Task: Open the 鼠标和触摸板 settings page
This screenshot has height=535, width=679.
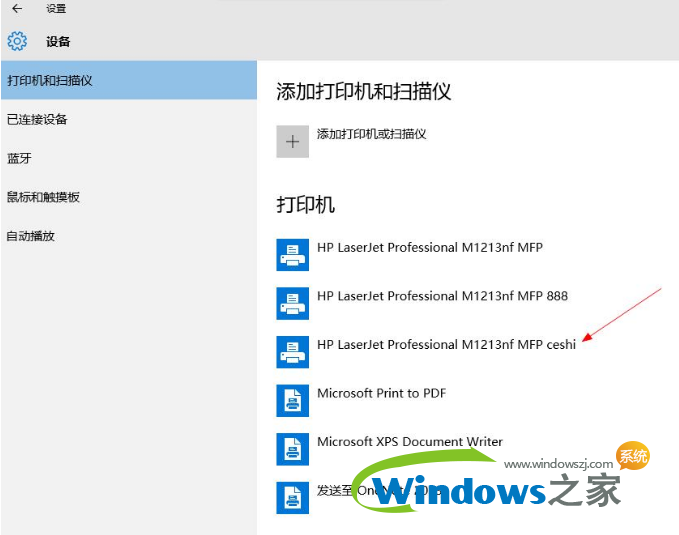Action: tap(129, 197)
